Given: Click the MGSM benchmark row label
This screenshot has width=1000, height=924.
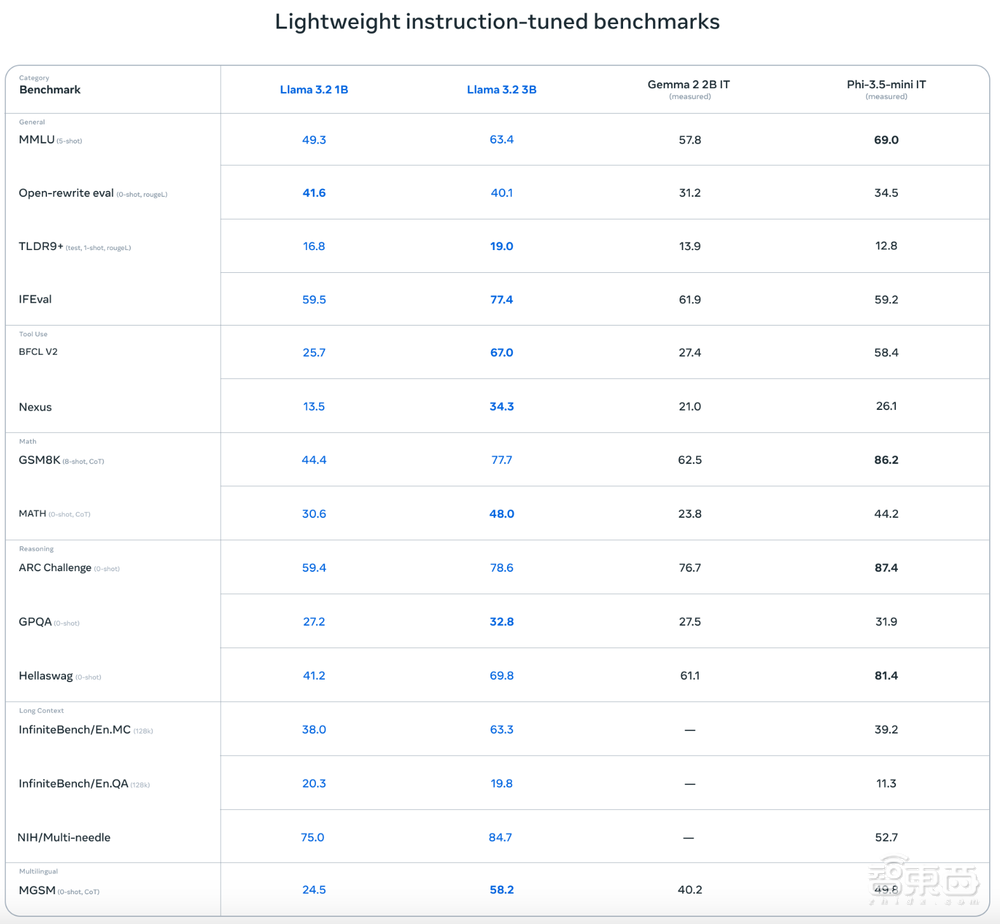Looking at the screenshot, I should pyautogui.click(x=36, y=890).
